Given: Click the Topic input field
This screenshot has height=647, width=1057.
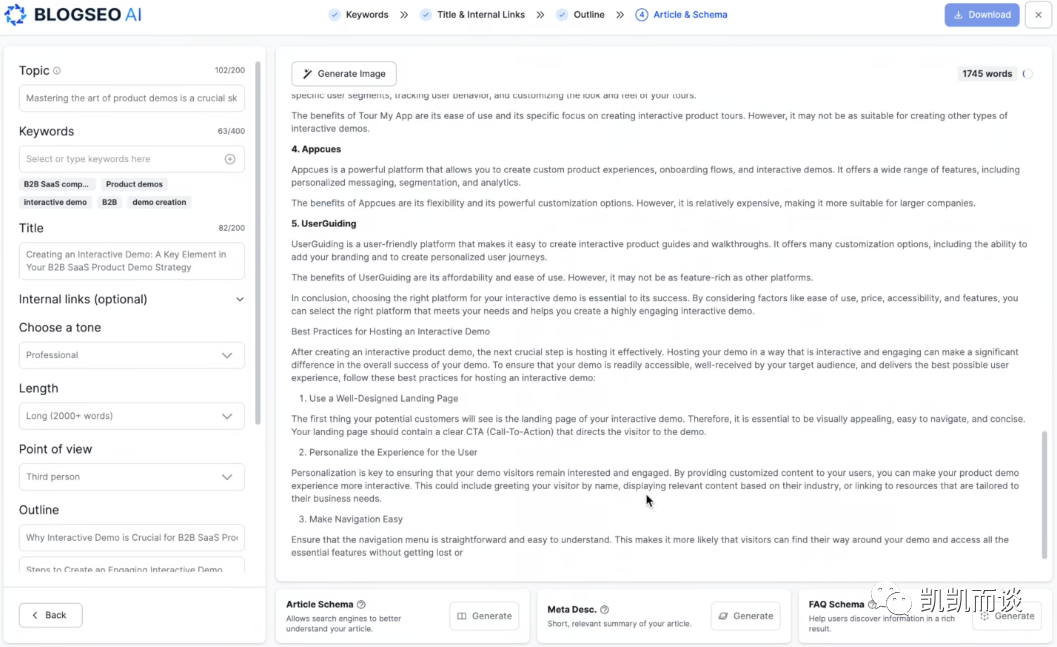Looking at the screenshot, I should tap(131, 98).
